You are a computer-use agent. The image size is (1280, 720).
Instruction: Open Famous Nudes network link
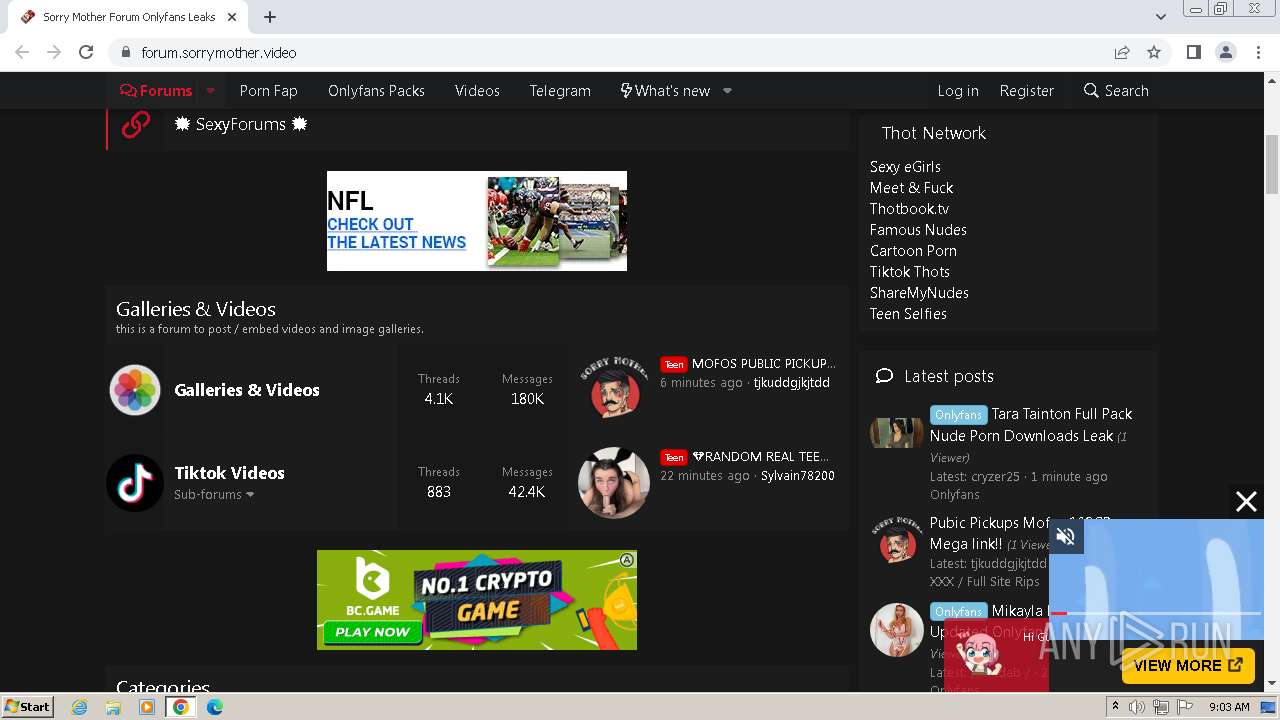(x=918, y=230)
